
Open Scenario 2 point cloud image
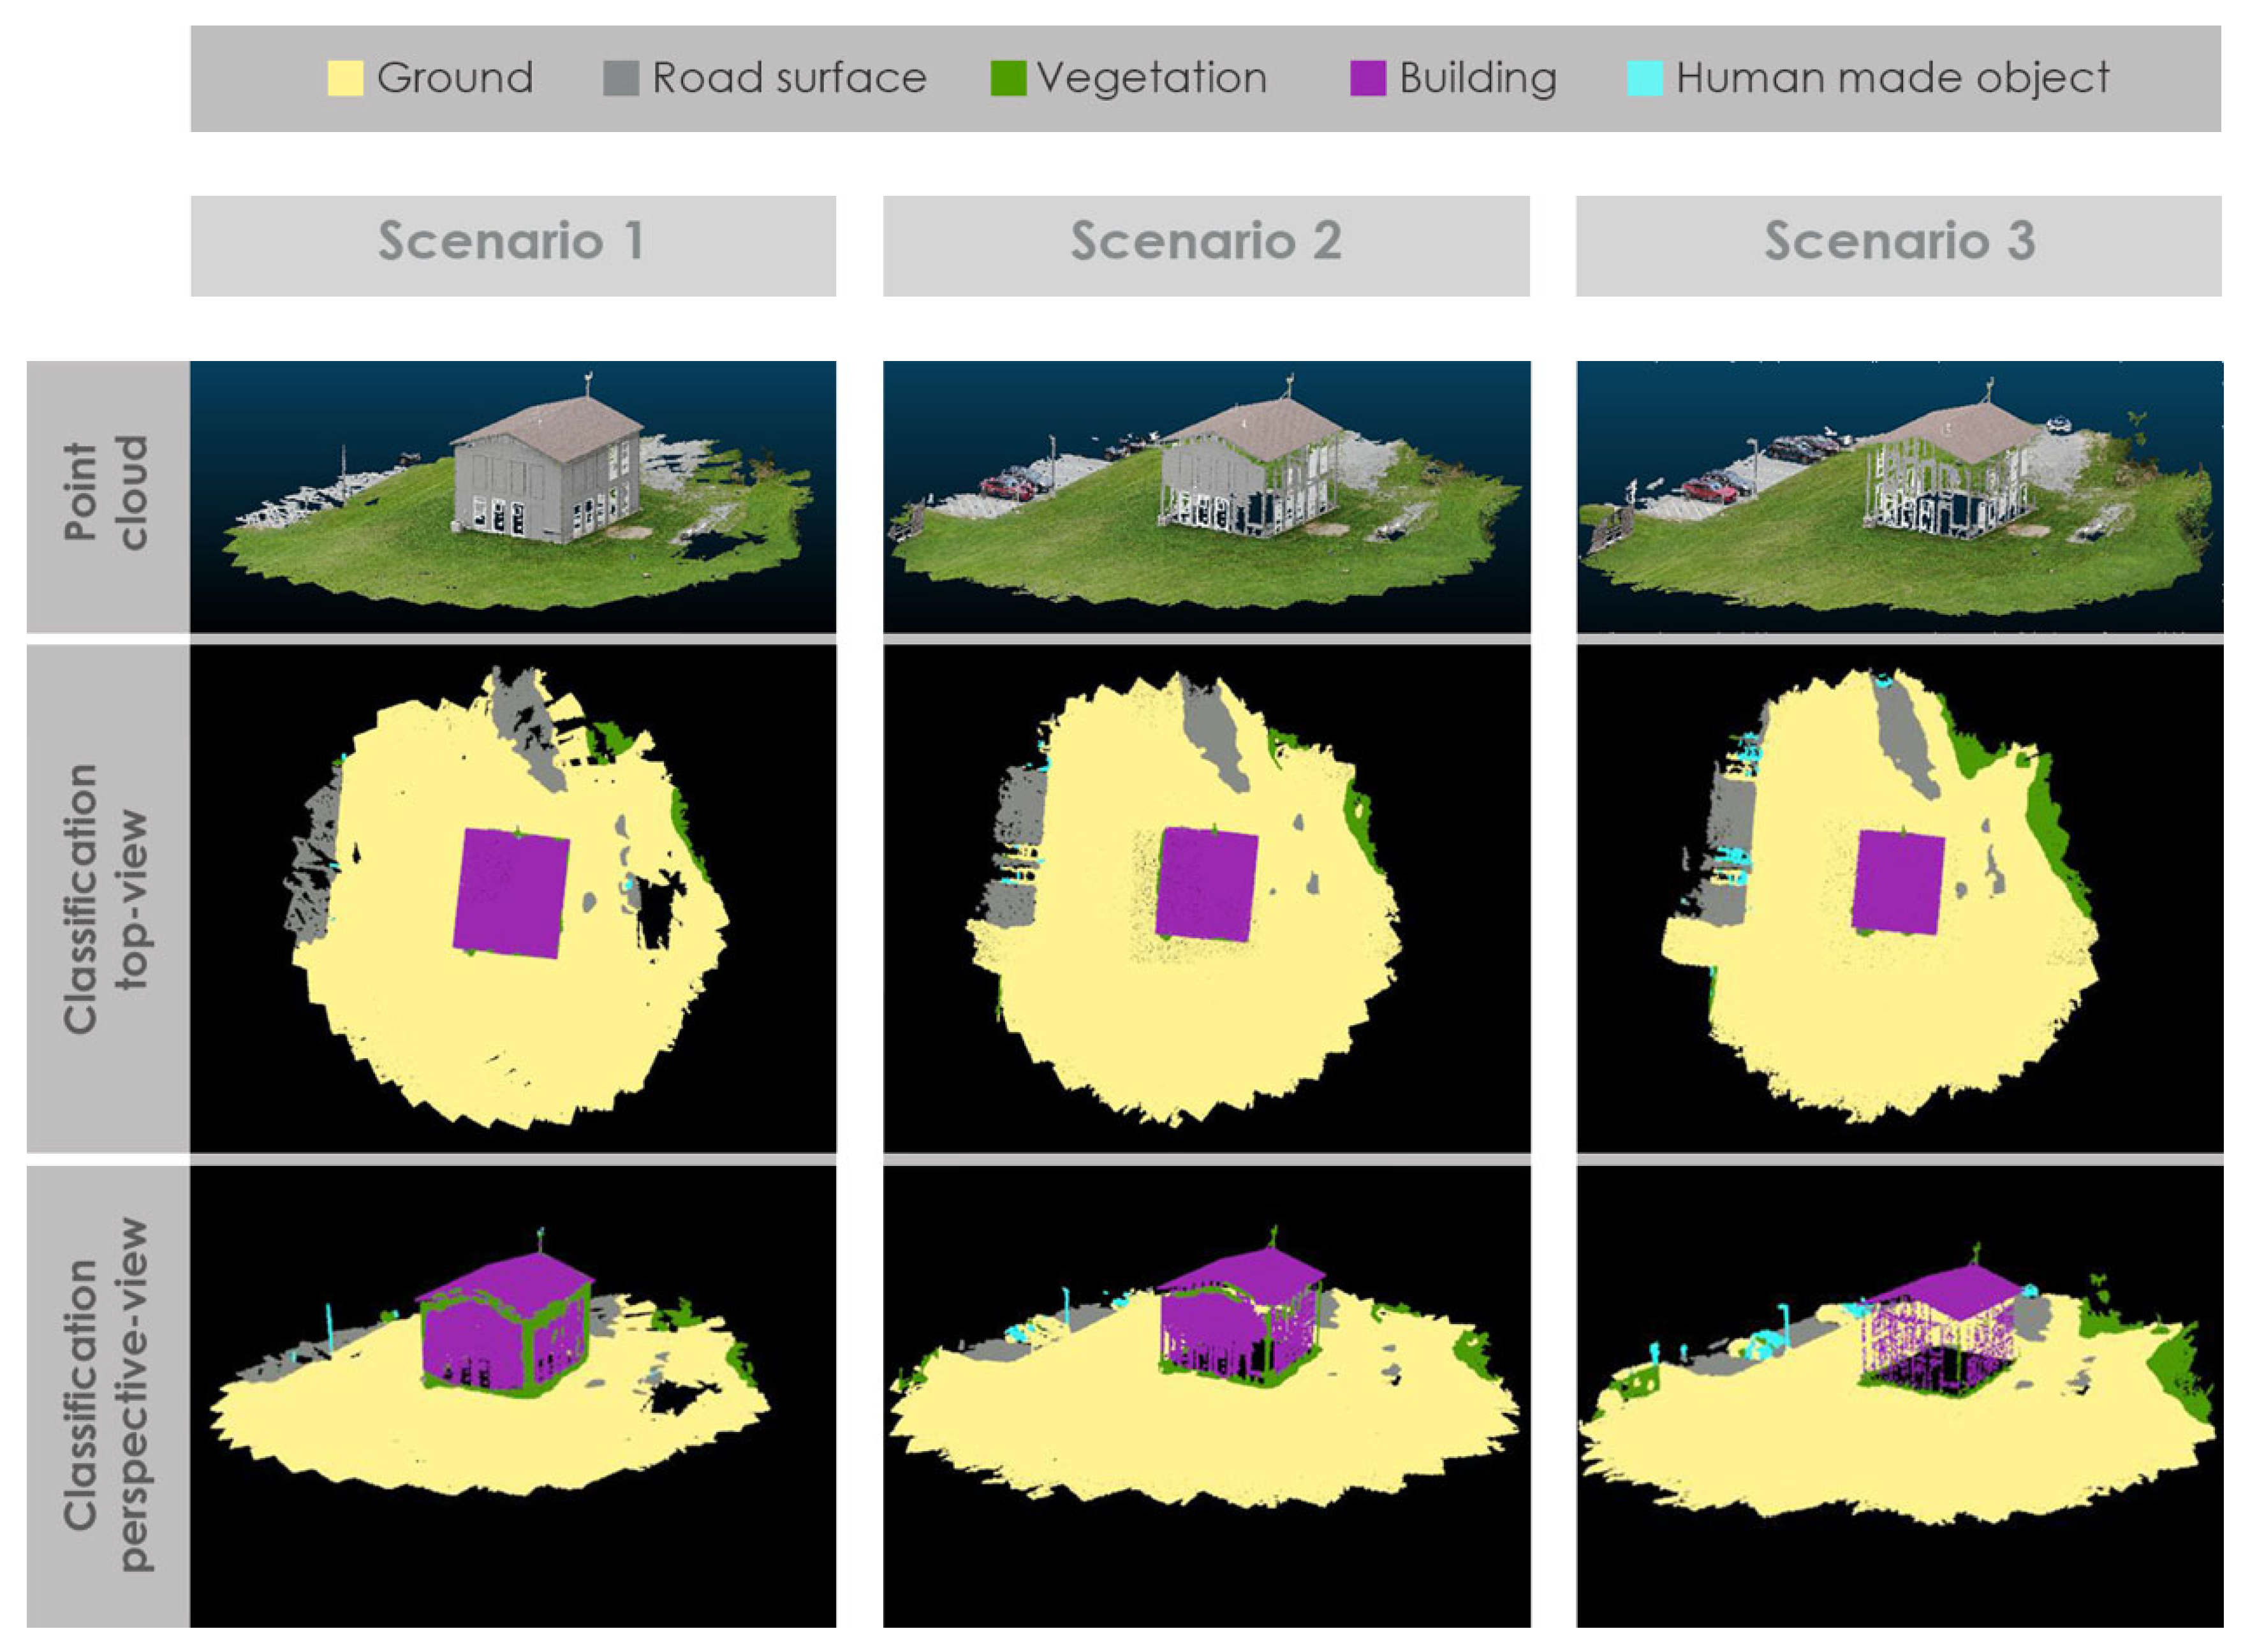tap(1206, 496)
